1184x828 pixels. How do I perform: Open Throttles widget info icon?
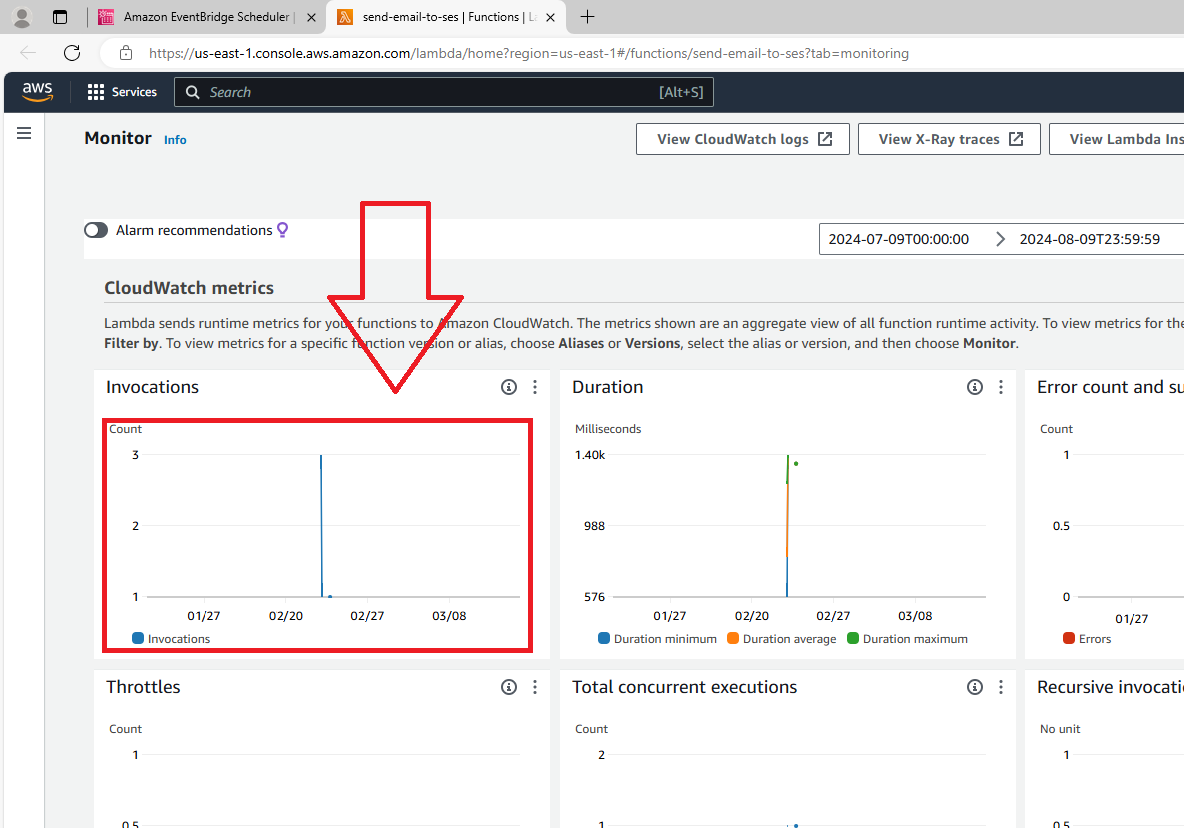point(509,687)
